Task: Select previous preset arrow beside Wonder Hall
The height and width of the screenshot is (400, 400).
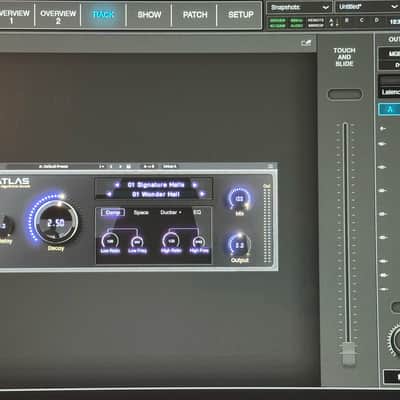Action: [x=109, y=194]
